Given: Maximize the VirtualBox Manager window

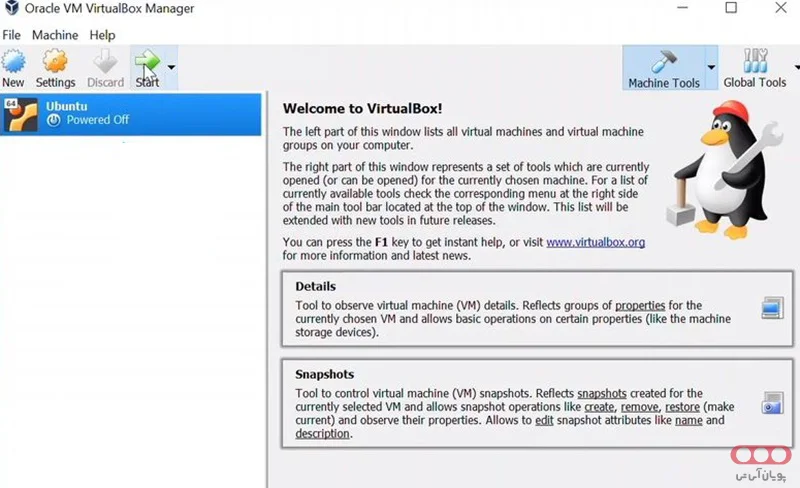Looking at the screenshot, I should [731, 9].
